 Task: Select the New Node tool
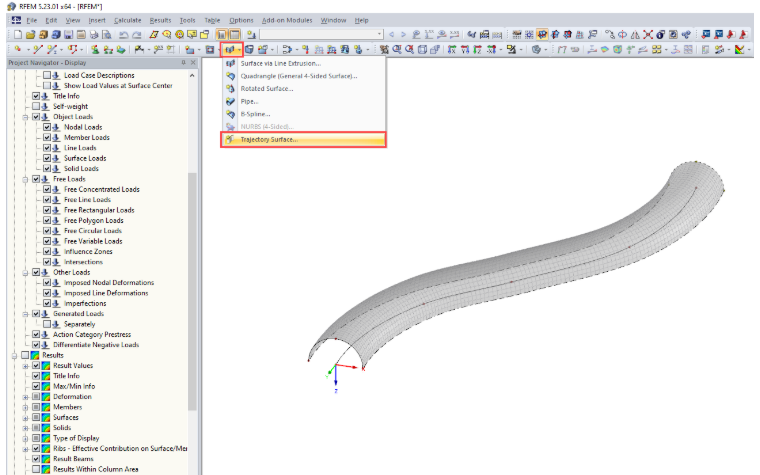click(18, 49)
